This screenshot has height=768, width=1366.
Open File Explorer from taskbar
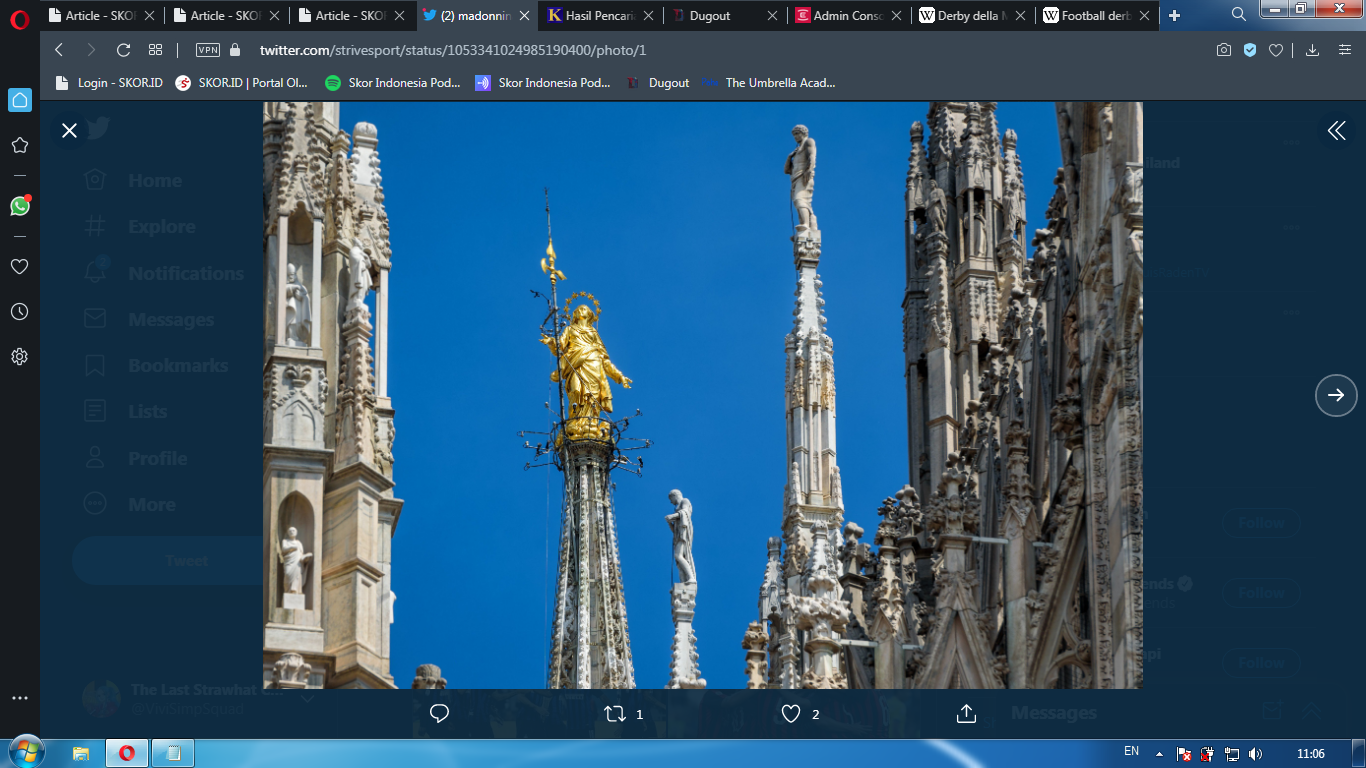(81, 753)
